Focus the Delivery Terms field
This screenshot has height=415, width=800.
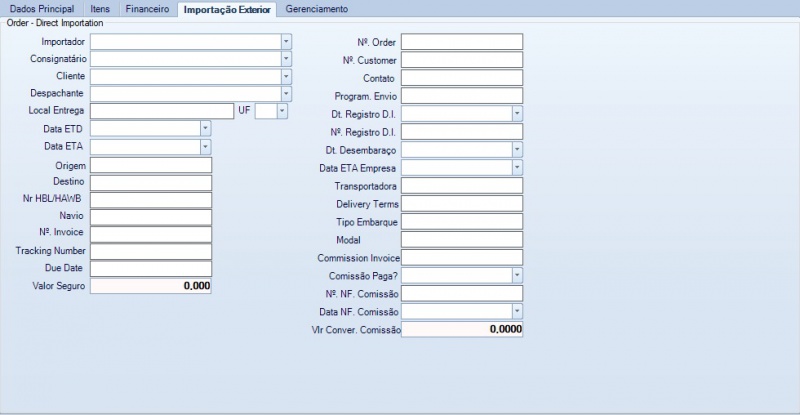click(x=461, y=204)
